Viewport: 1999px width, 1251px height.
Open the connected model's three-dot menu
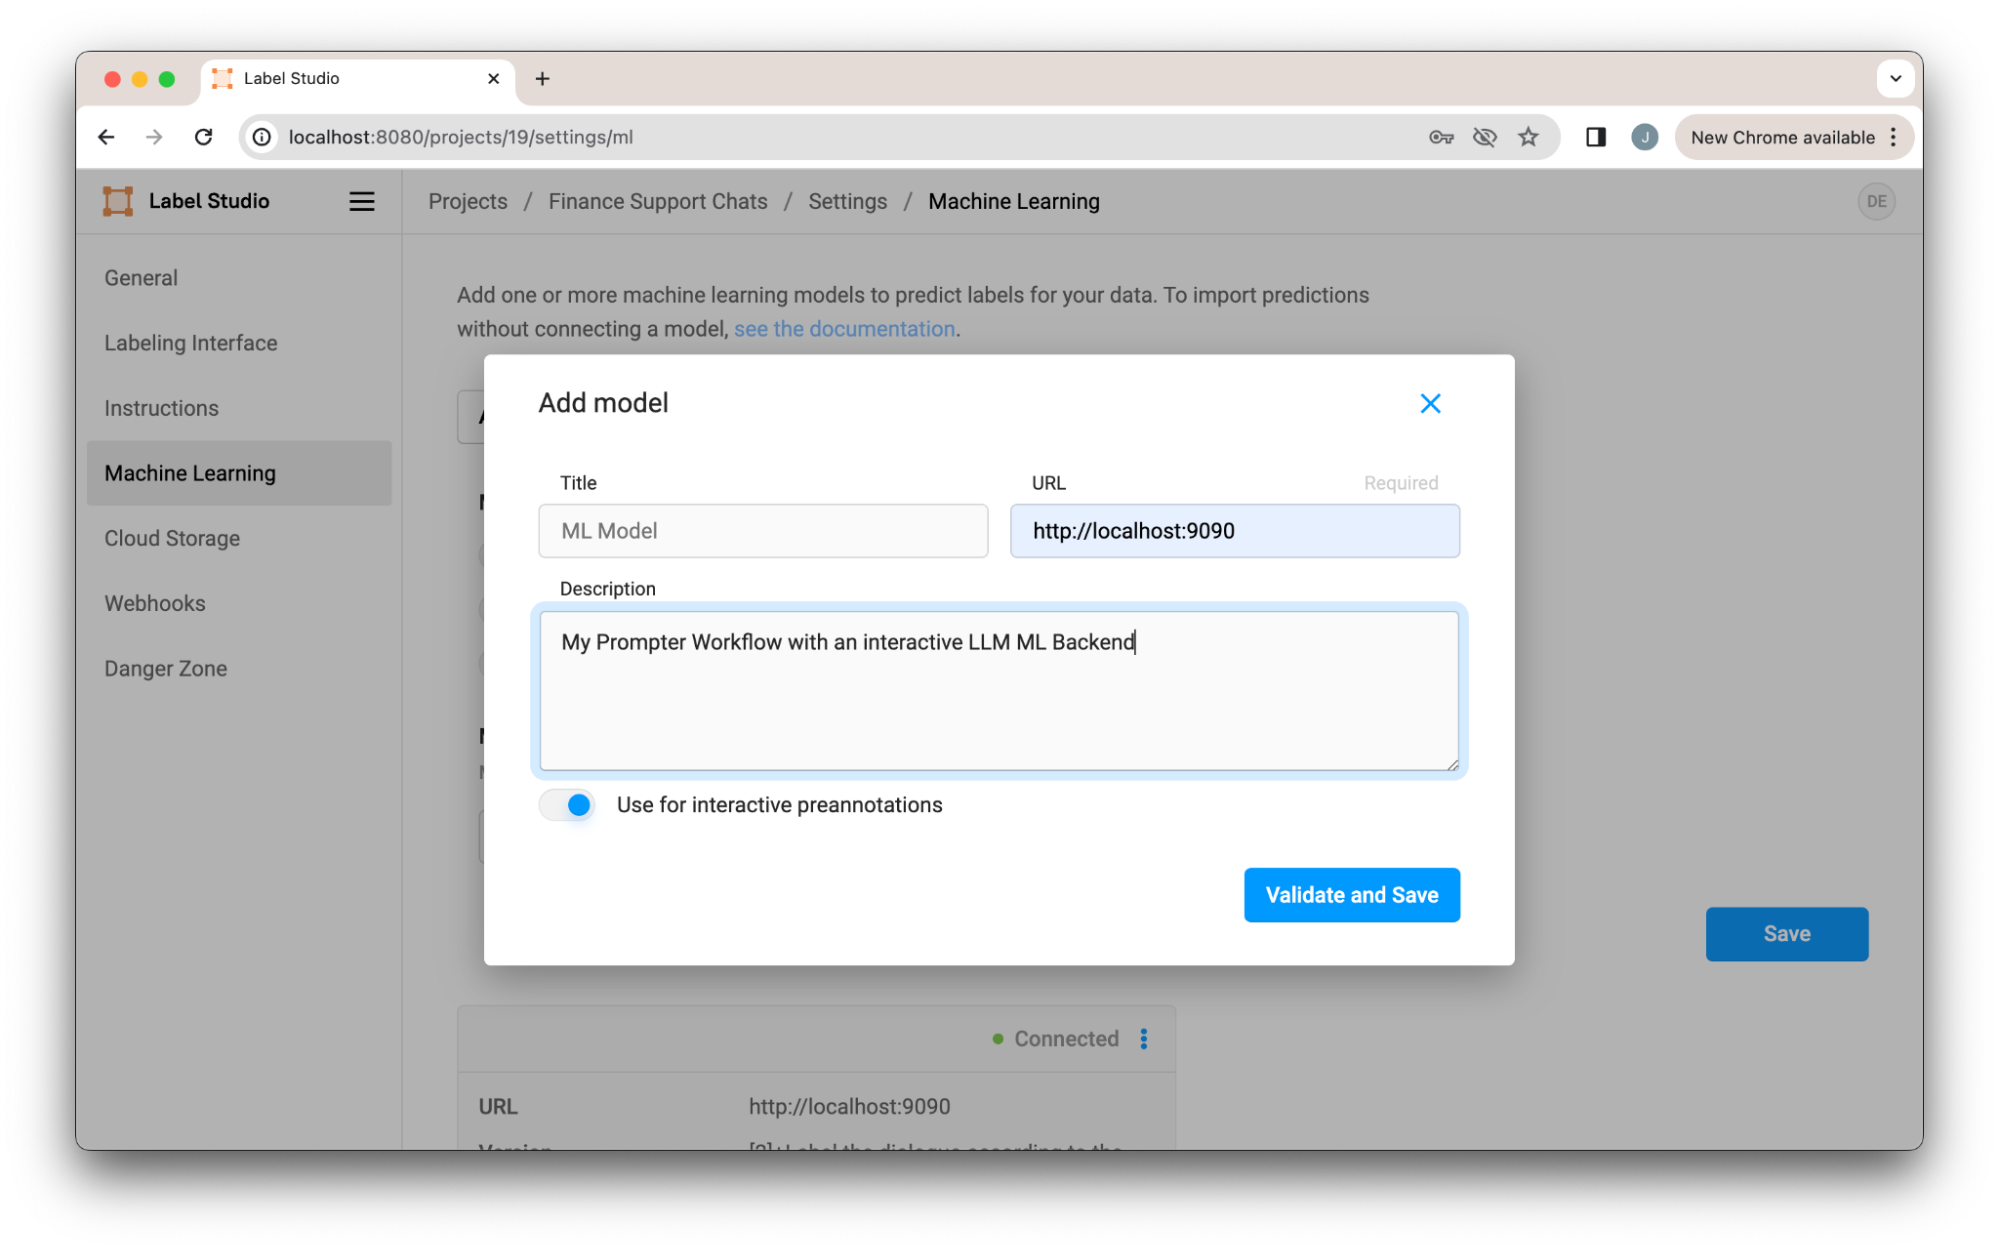pos(1144,1039)
